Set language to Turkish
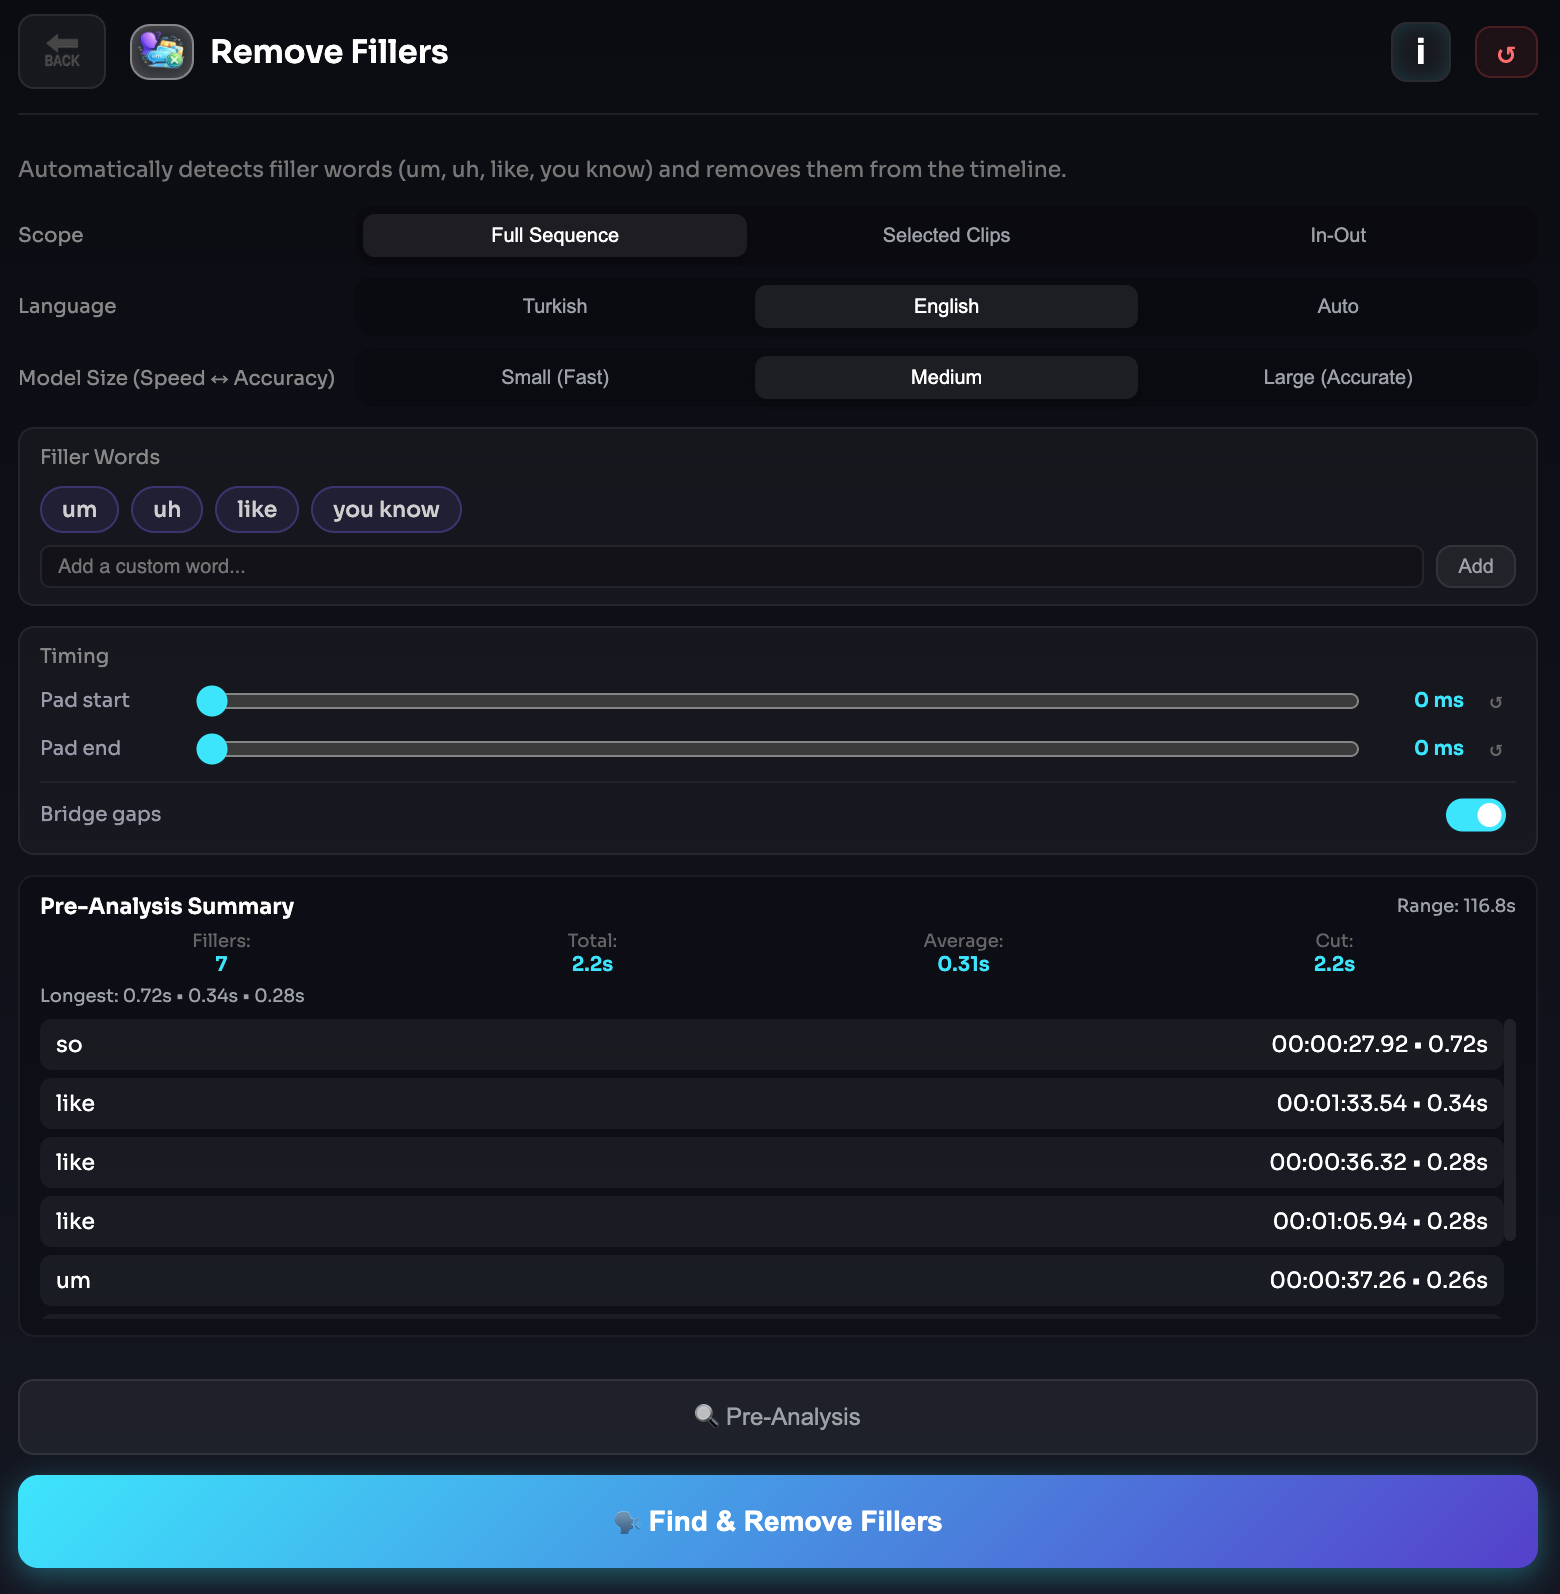The height and width of the screenshot is (1594, 1560). (555, 307)
